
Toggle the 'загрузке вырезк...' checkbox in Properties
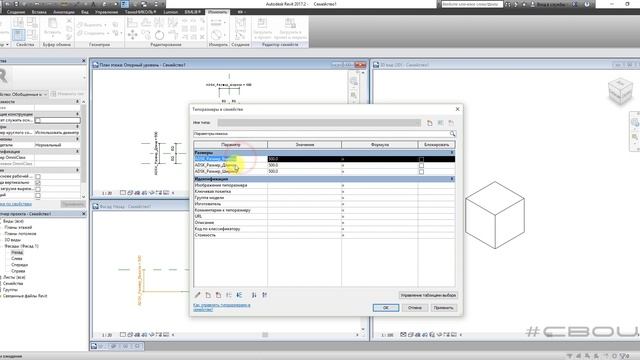pos(38,189)
